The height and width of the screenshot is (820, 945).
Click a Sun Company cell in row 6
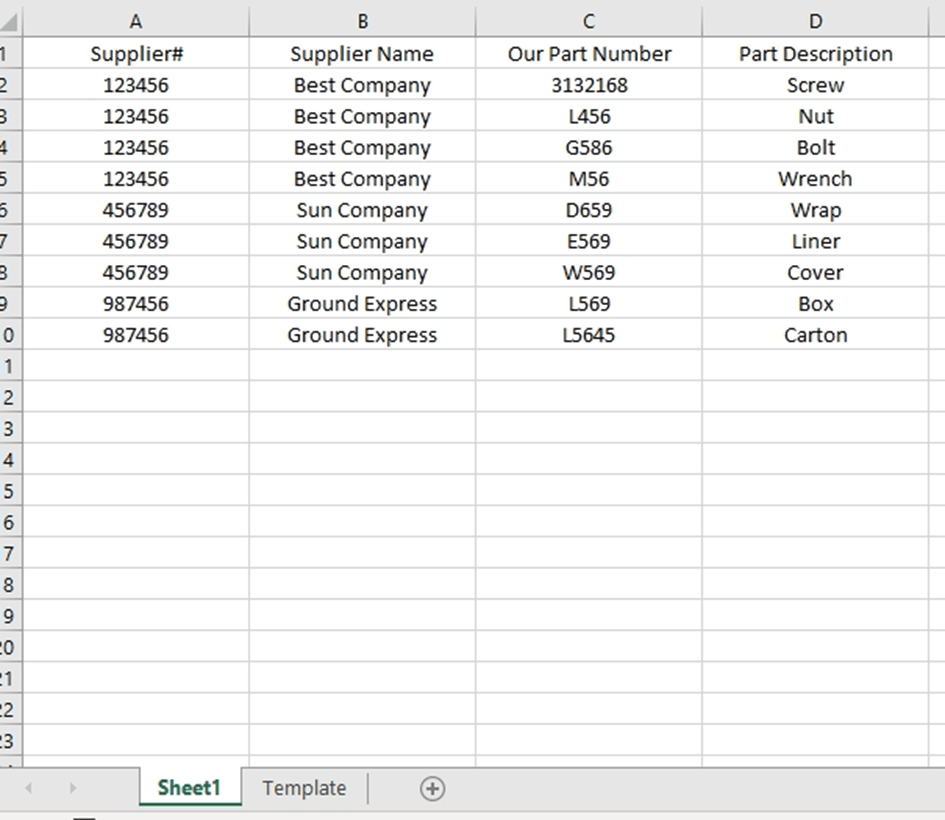click(x=361, y=210)
